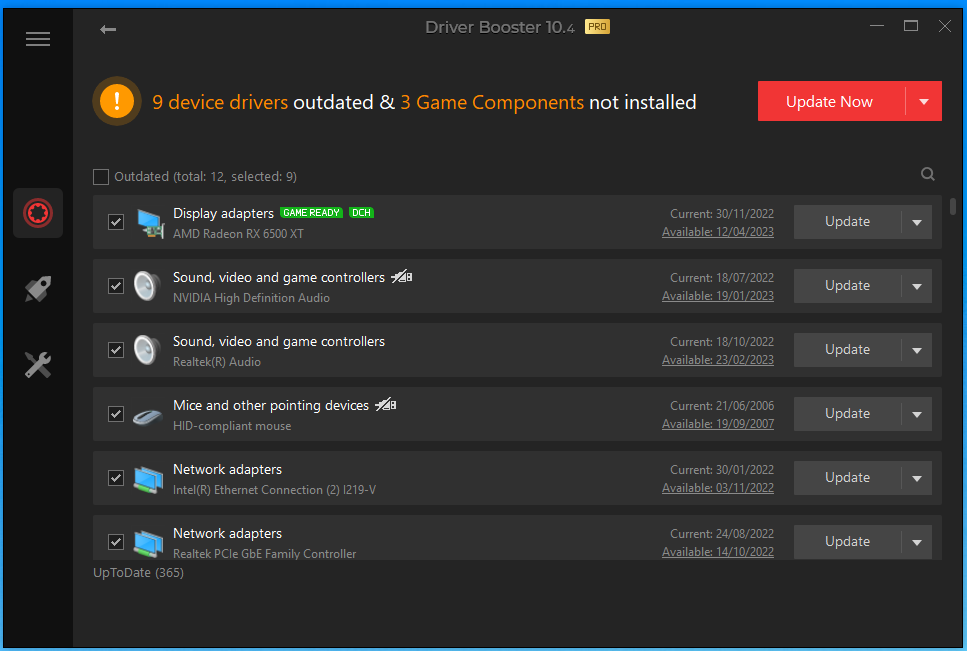Click the vertical scrollbar of driver list
Viewport: 967px width, 651px height.
pyautogui.click(x=953, y=207)
